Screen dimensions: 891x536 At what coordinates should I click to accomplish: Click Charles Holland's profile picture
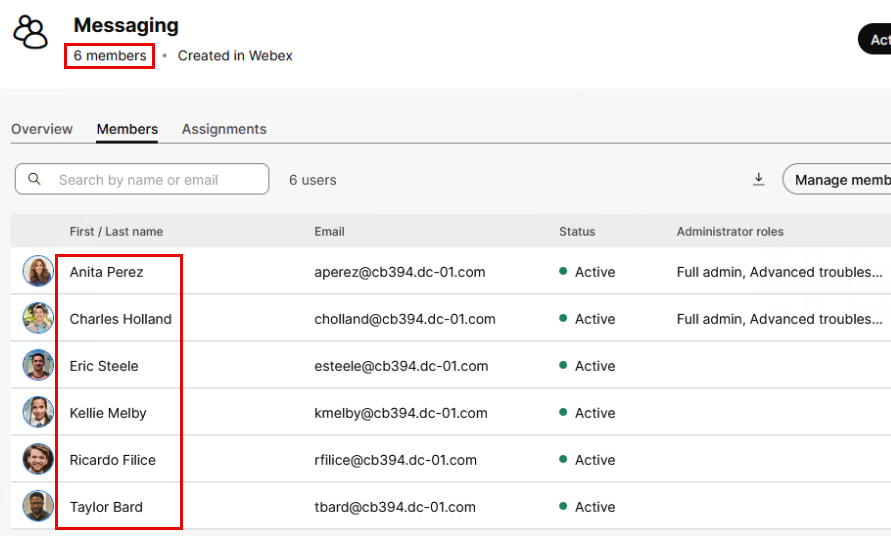38,319
